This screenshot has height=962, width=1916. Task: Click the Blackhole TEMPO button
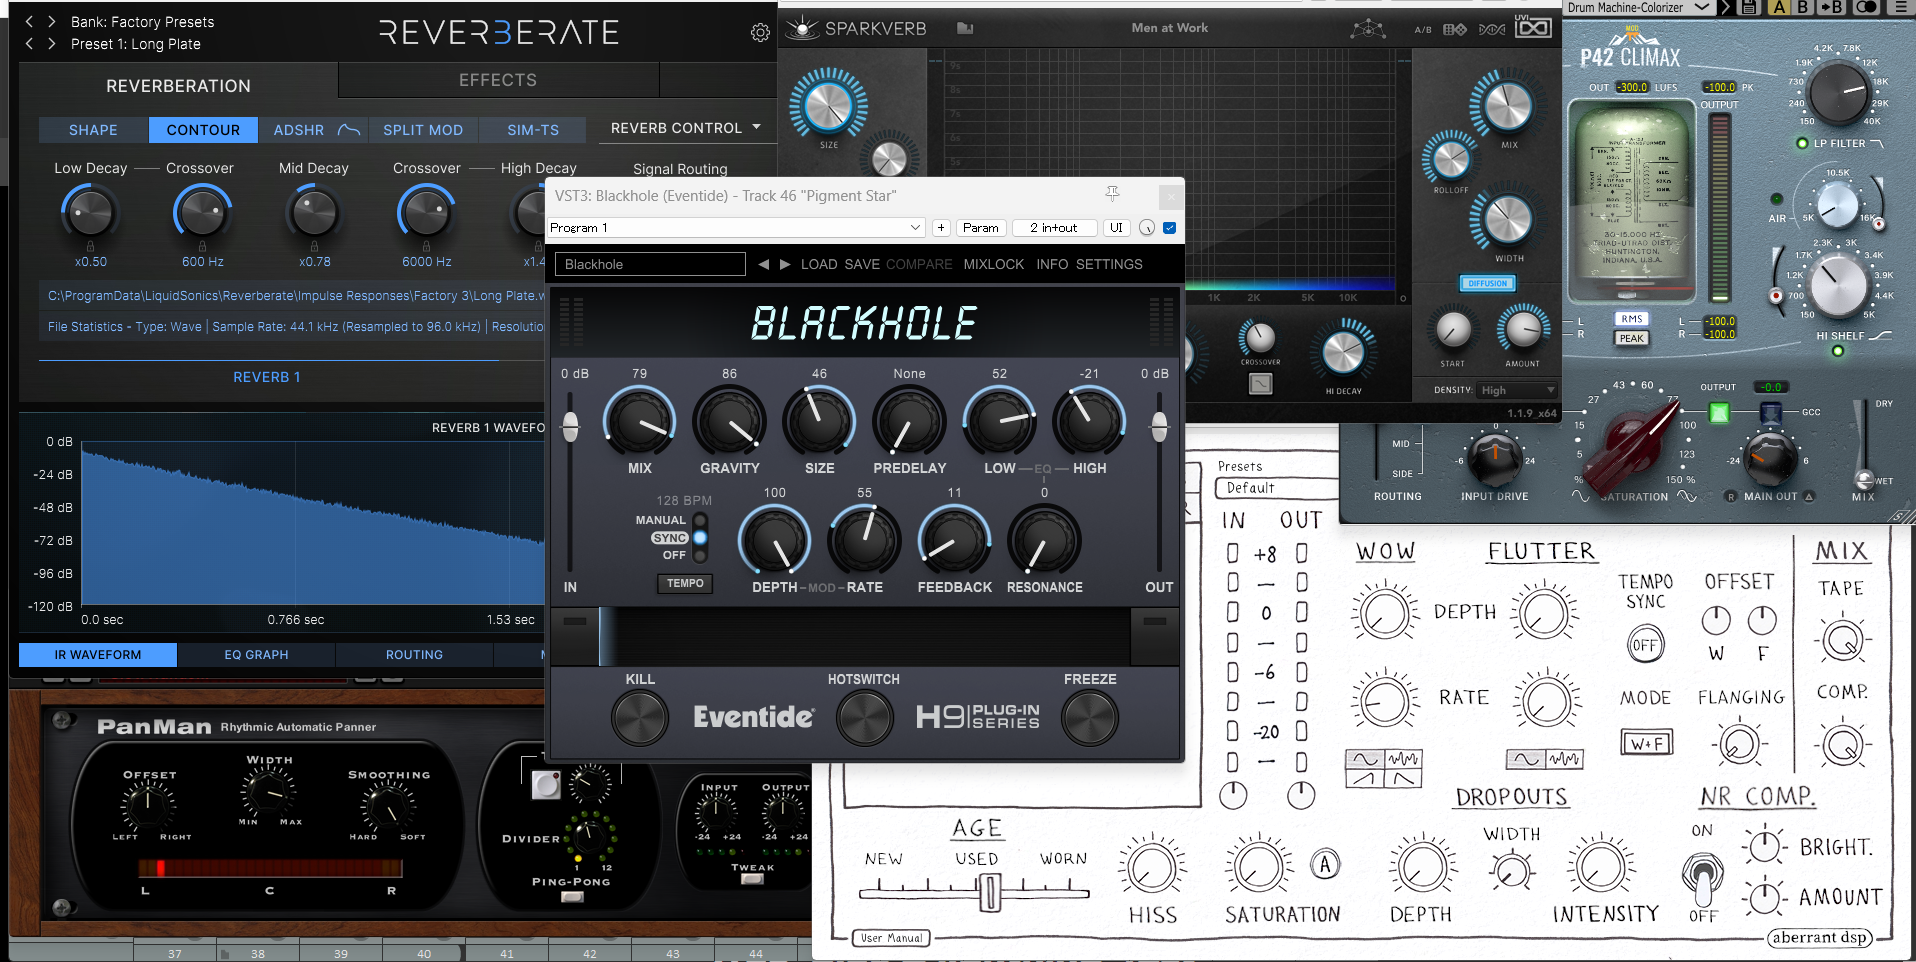[x=685, y=583]
